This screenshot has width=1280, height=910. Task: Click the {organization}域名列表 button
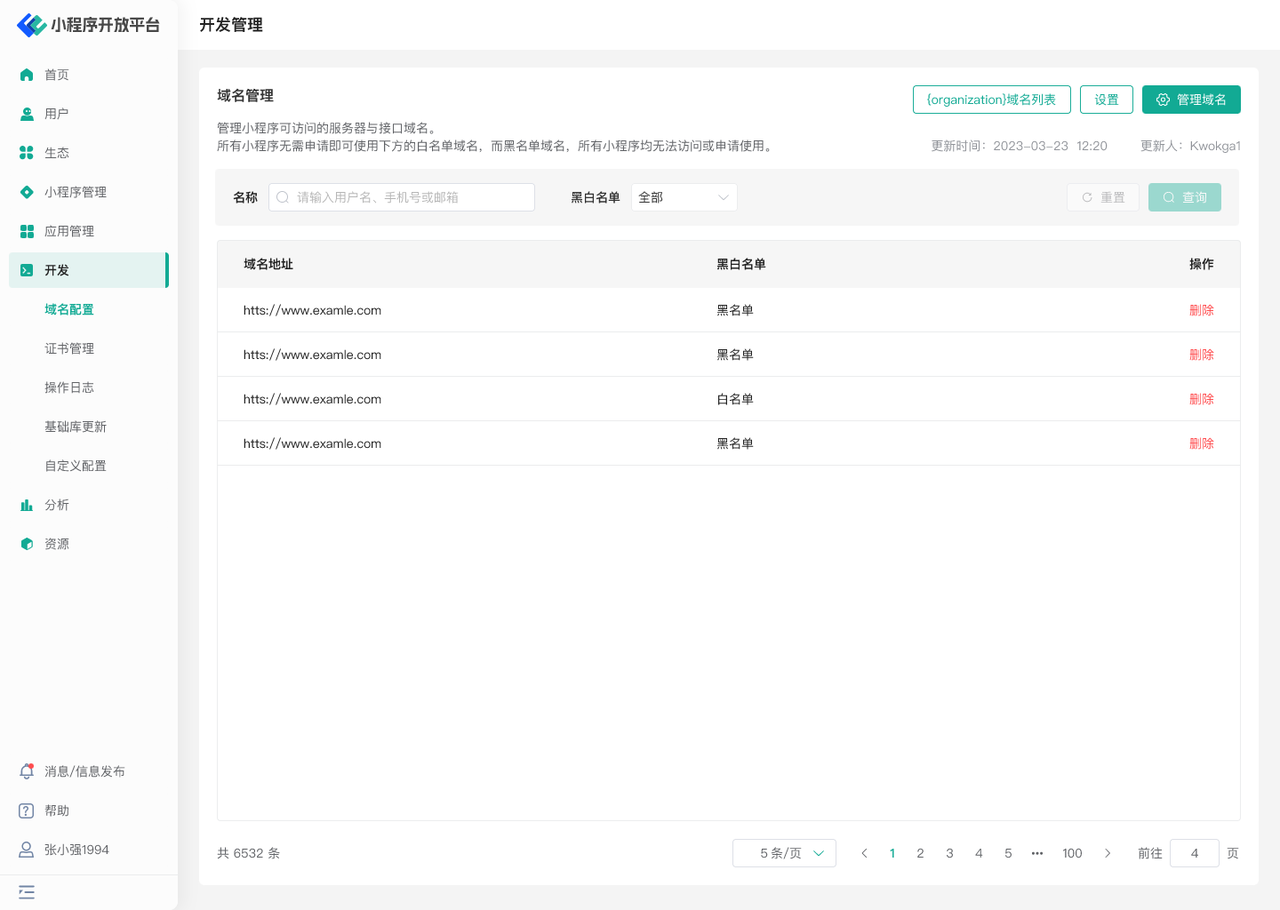coord(991,100)
